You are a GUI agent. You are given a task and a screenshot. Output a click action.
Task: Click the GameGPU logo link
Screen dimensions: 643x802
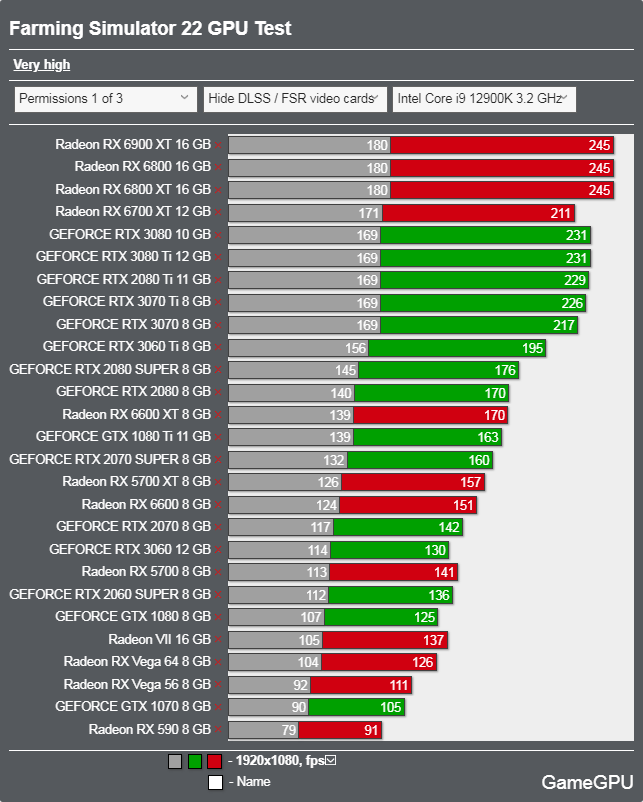(587, 783)
